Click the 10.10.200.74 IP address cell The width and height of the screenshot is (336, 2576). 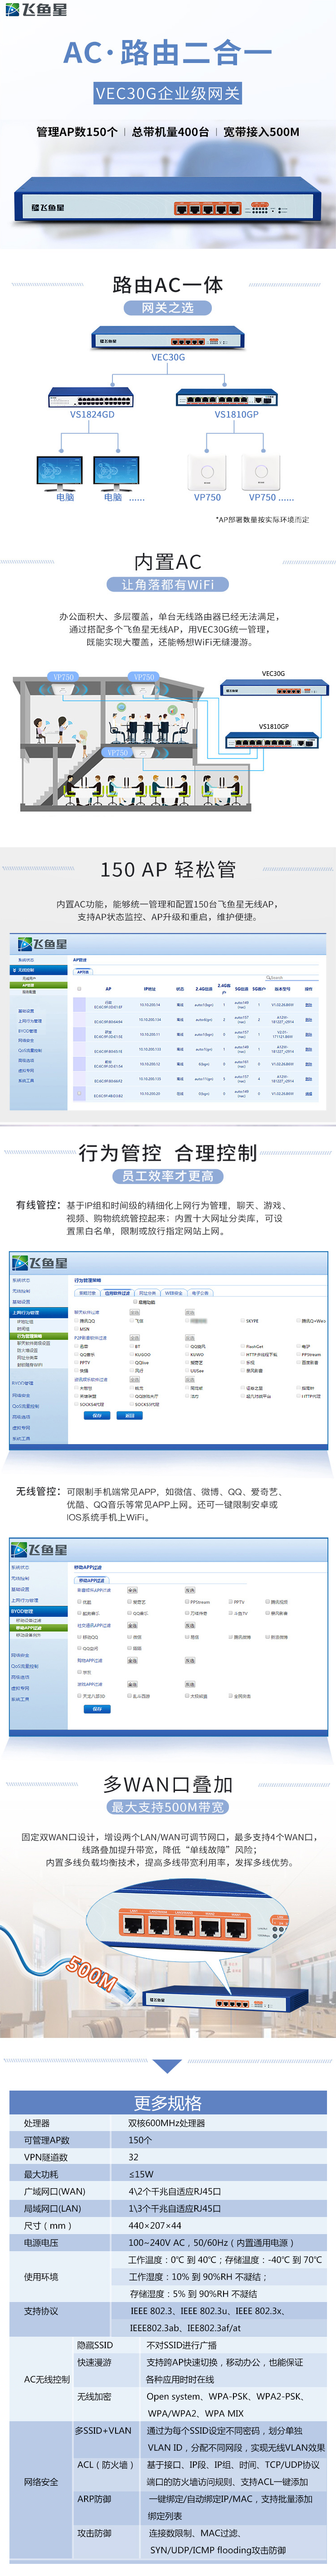pos(149,1005)
